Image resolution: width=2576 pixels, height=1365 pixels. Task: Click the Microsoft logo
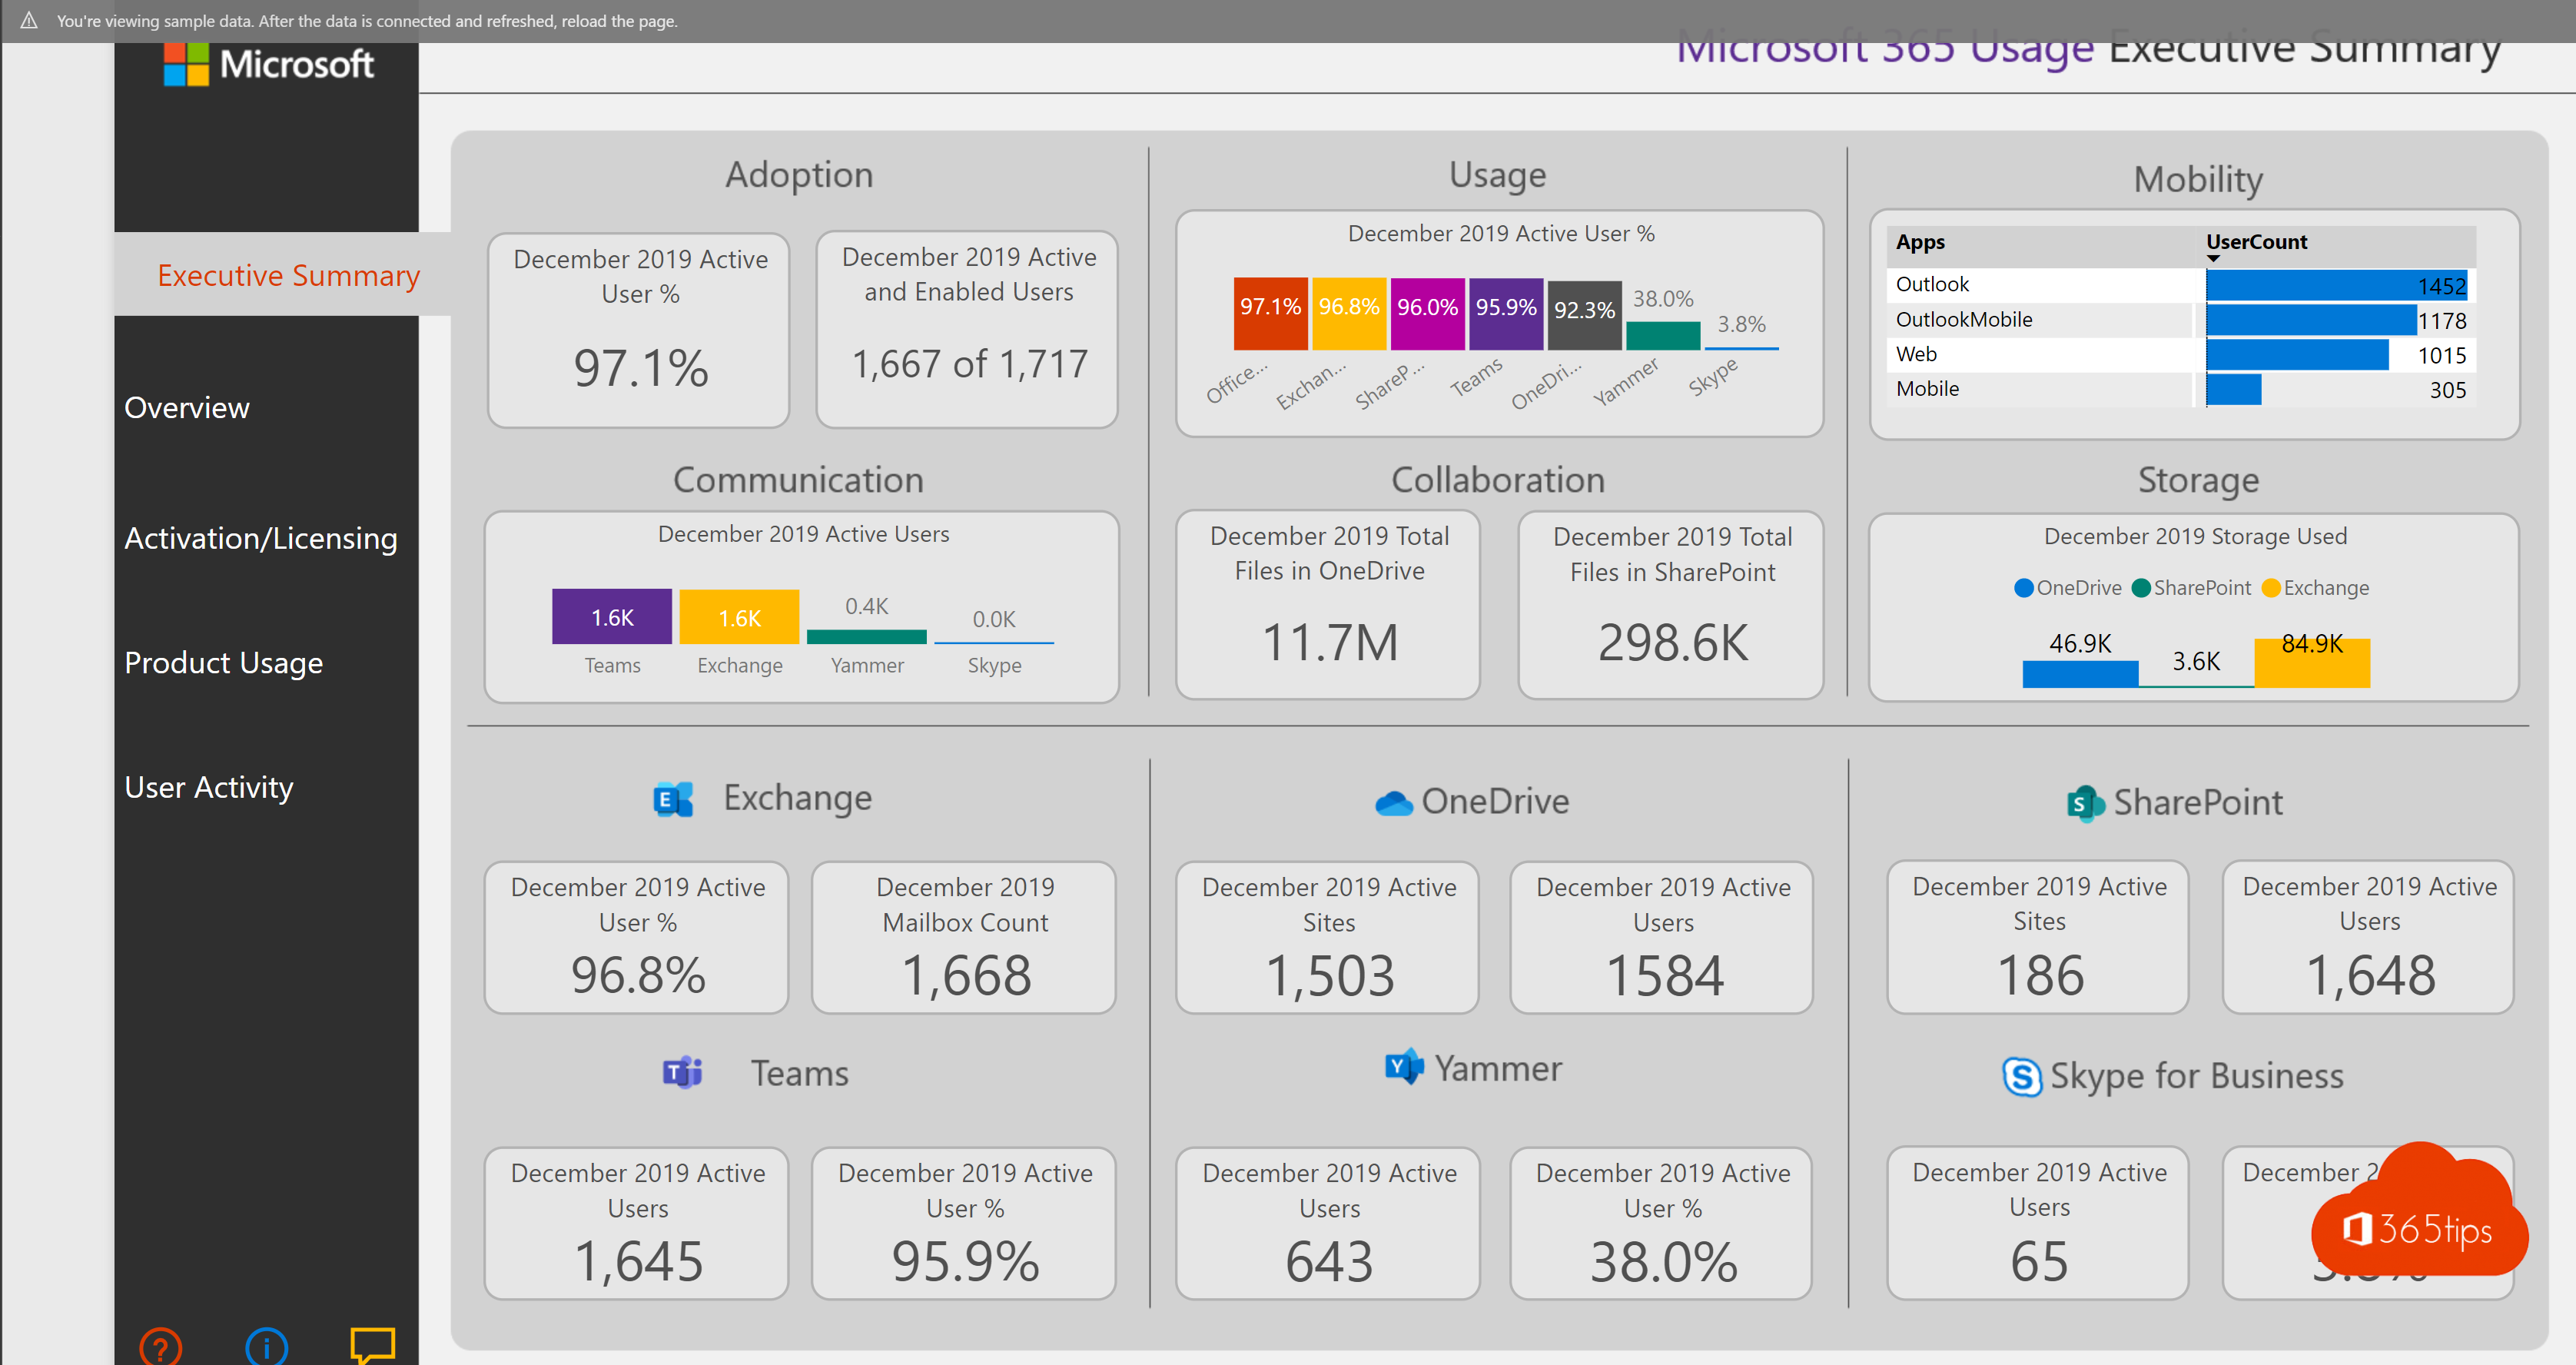click(269, 65)
